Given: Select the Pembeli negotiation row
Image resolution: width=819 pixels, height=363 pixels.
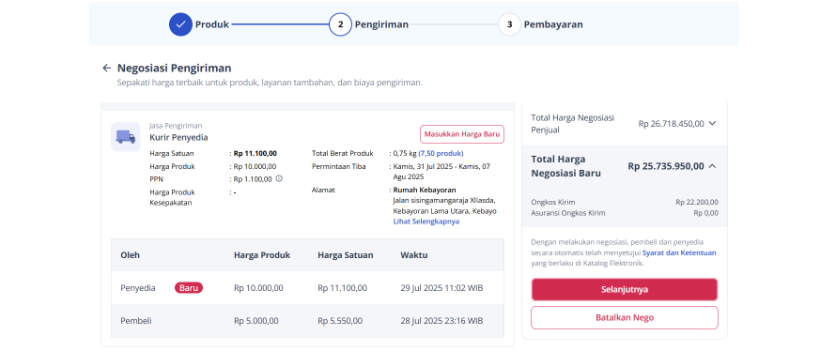Looking at the screenshot, I should pyautogui.click(x=308, y=321).
